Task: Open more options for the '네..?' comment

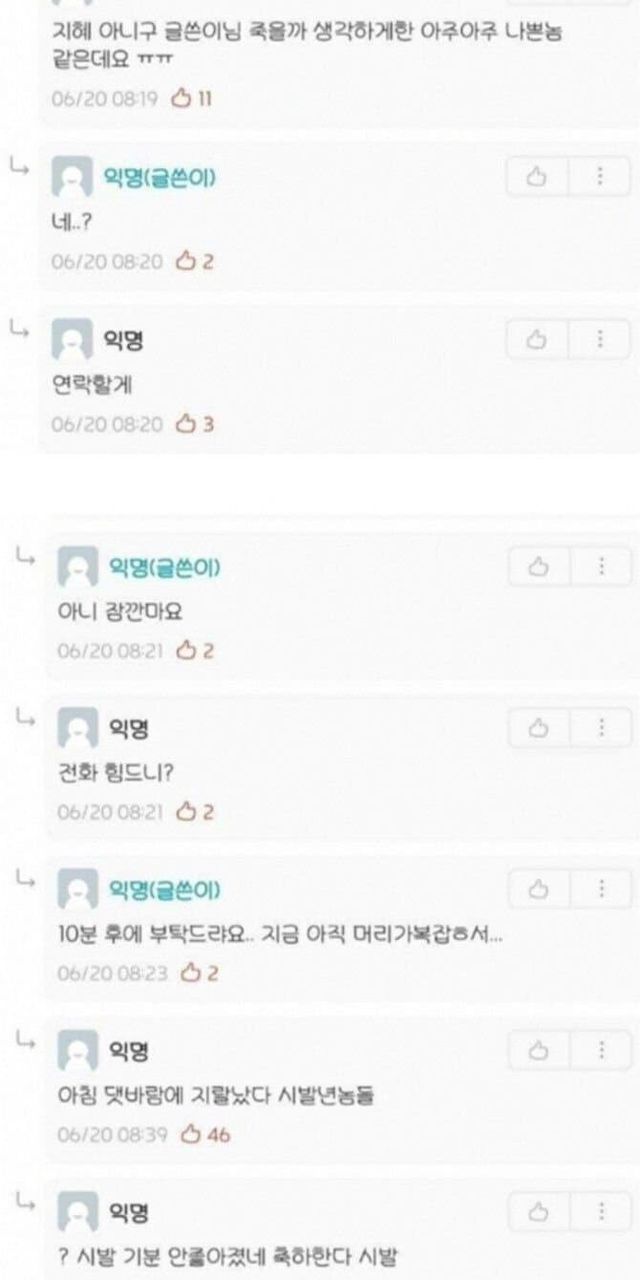Action: point(600,177)
